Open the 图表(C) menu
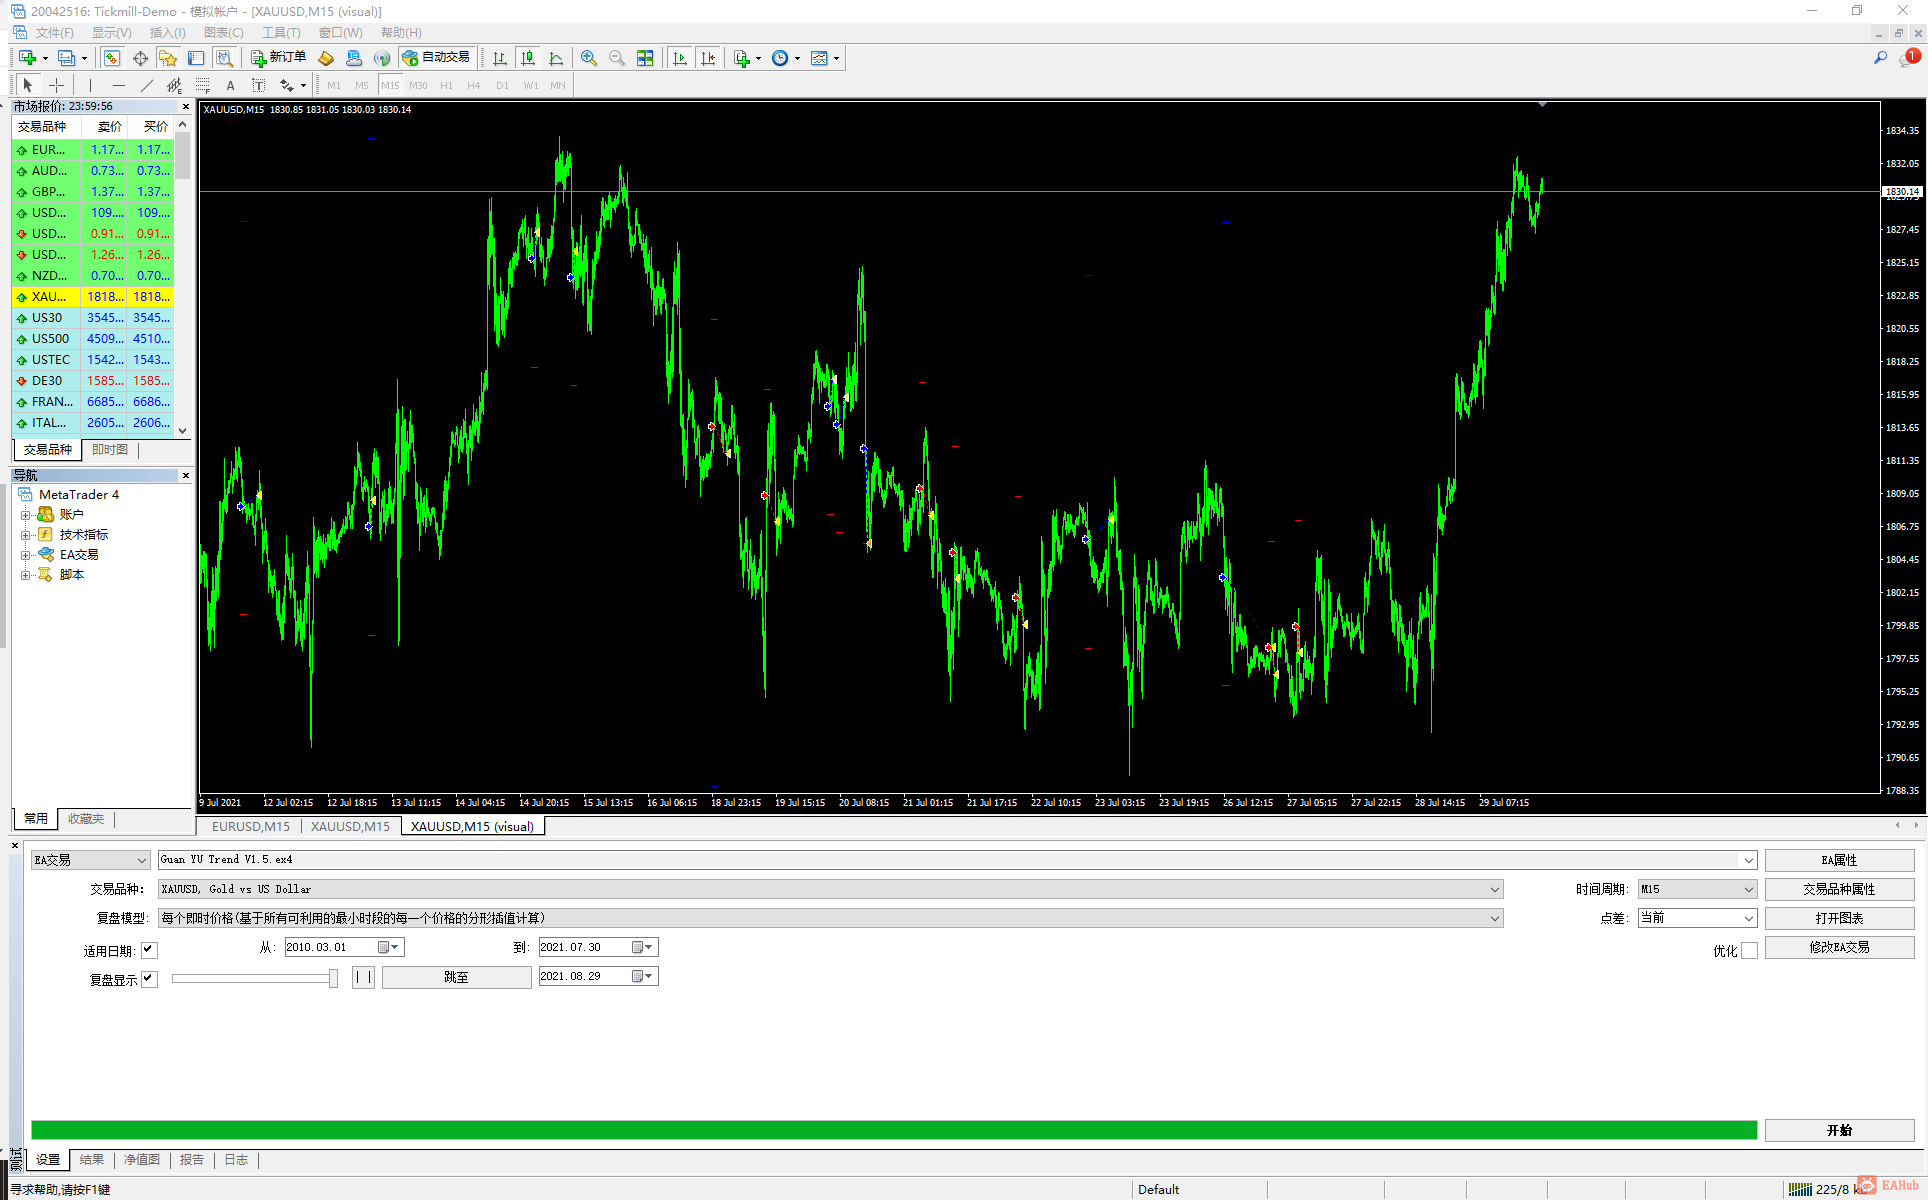Screen dimensions: 1928x1200 [x=223, y=32]
